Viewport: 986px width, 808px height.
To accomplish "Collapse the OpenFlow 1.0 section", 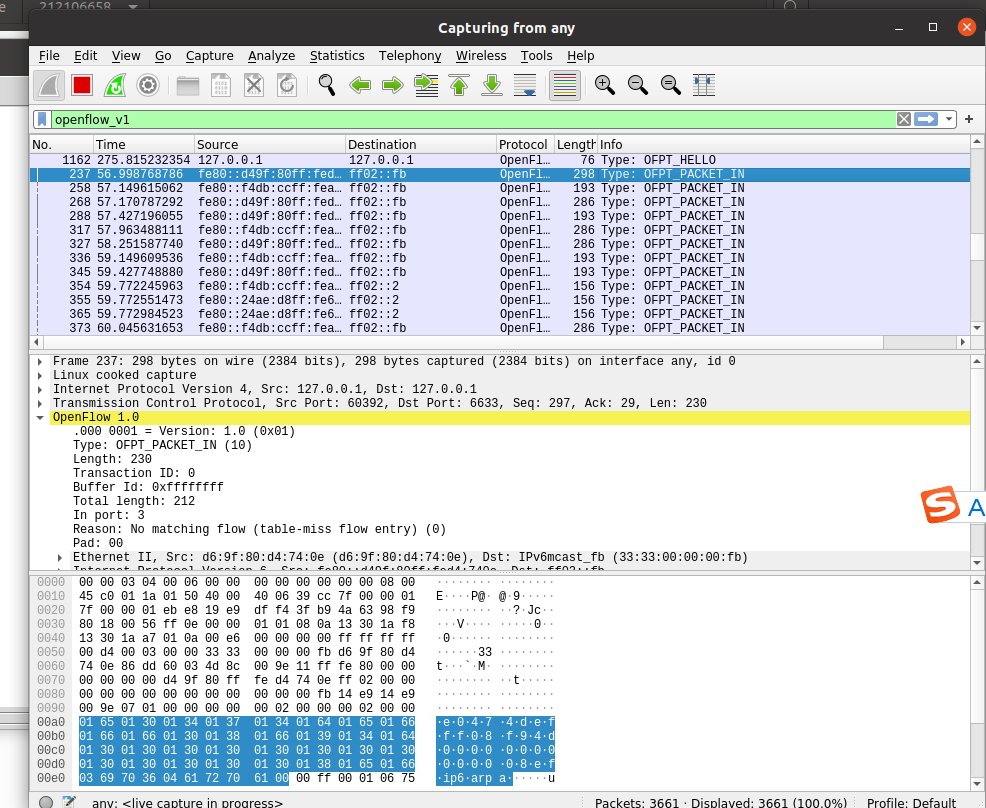I will click(40, 418).
